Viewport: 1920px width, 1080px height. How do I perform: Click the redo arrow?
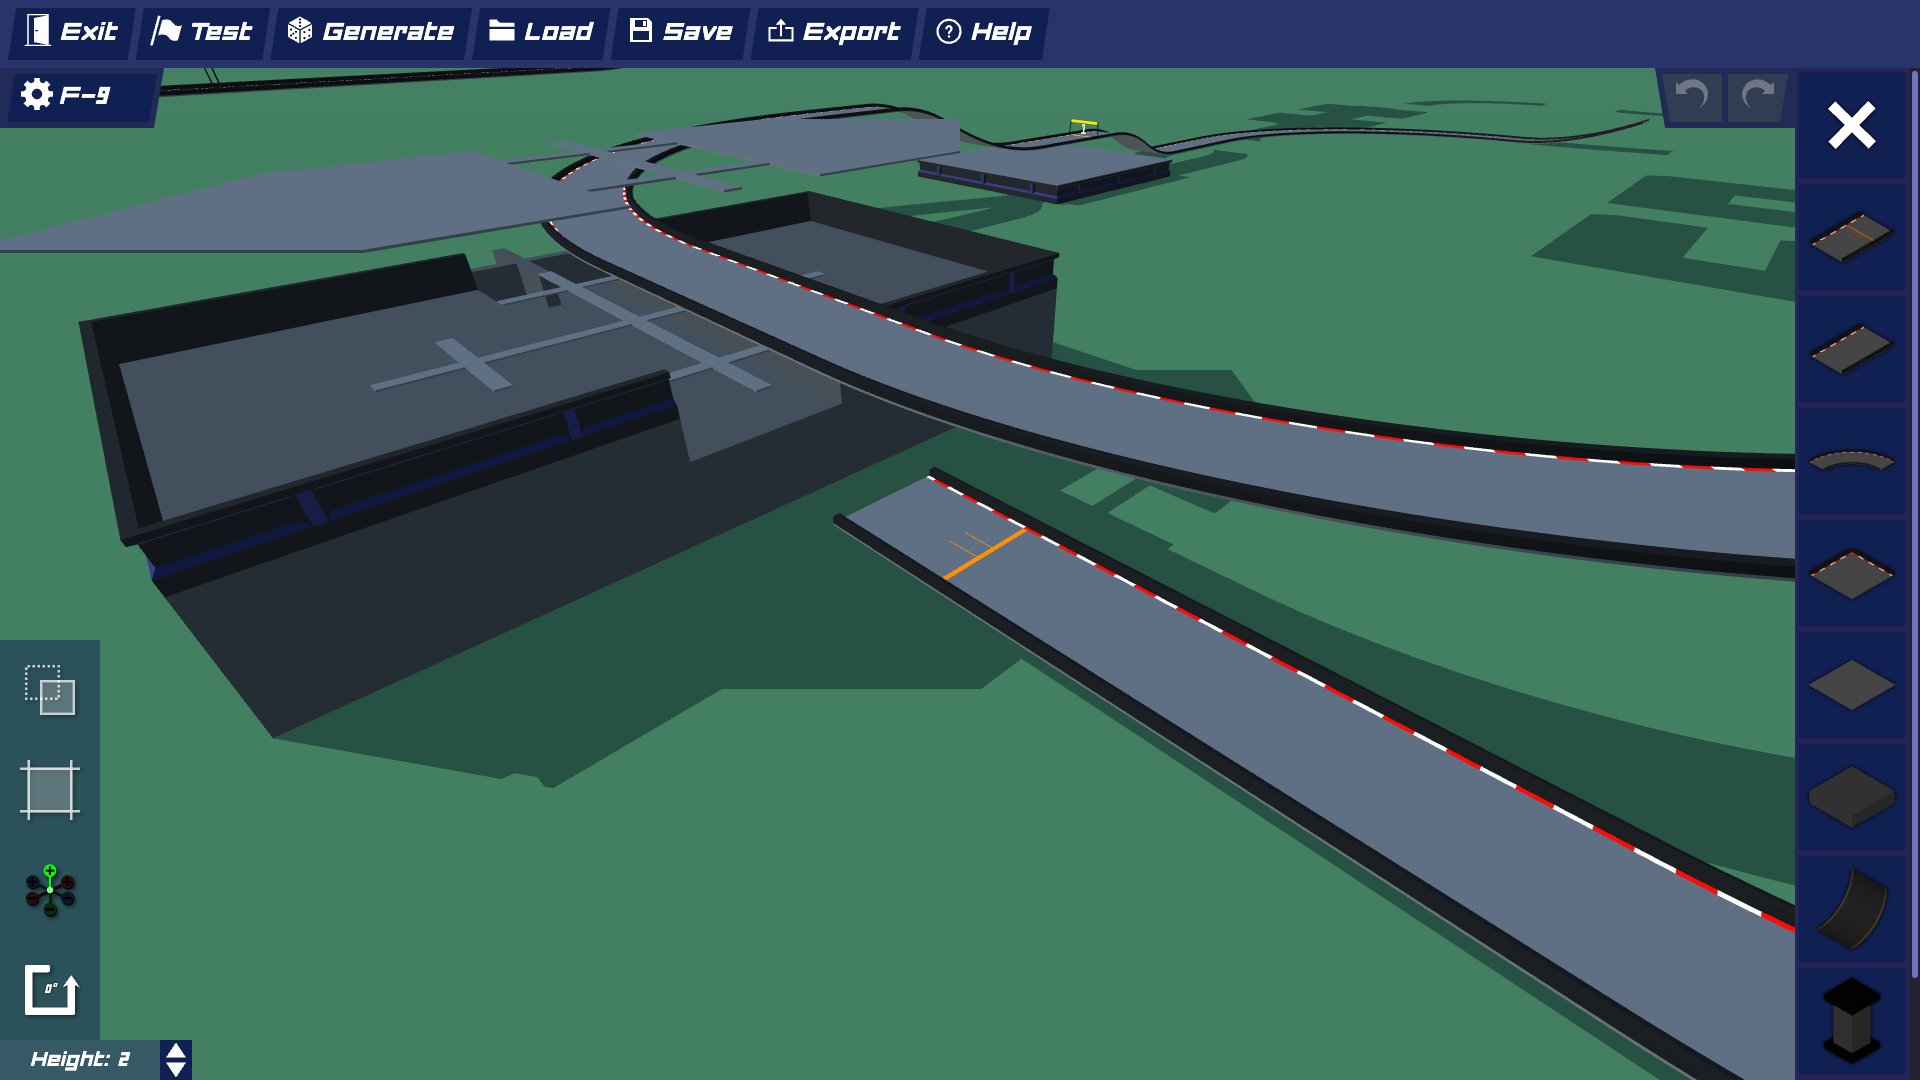point(1755,97)
